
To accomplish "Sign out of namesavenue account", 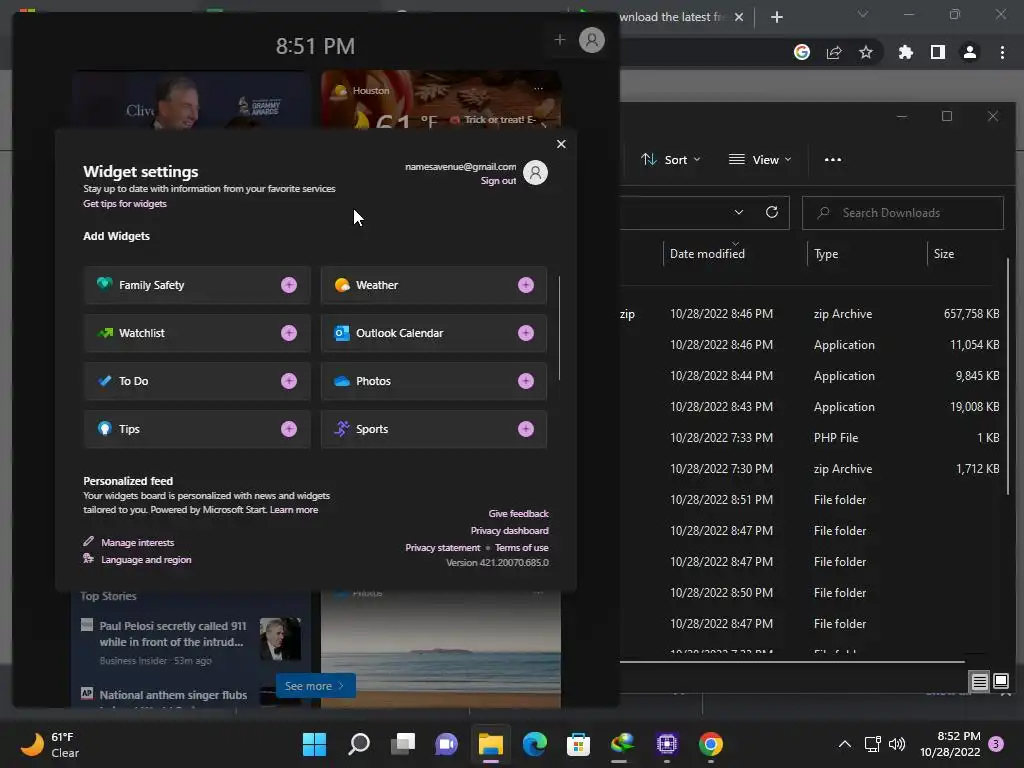I will click(x=498, y=181).
